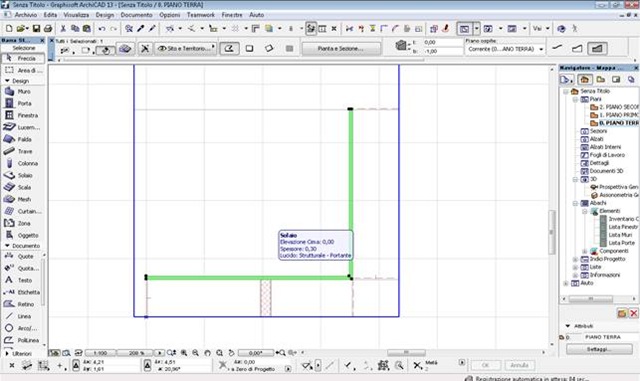
Task: Open the Edita menu
Action: point(50,15)
